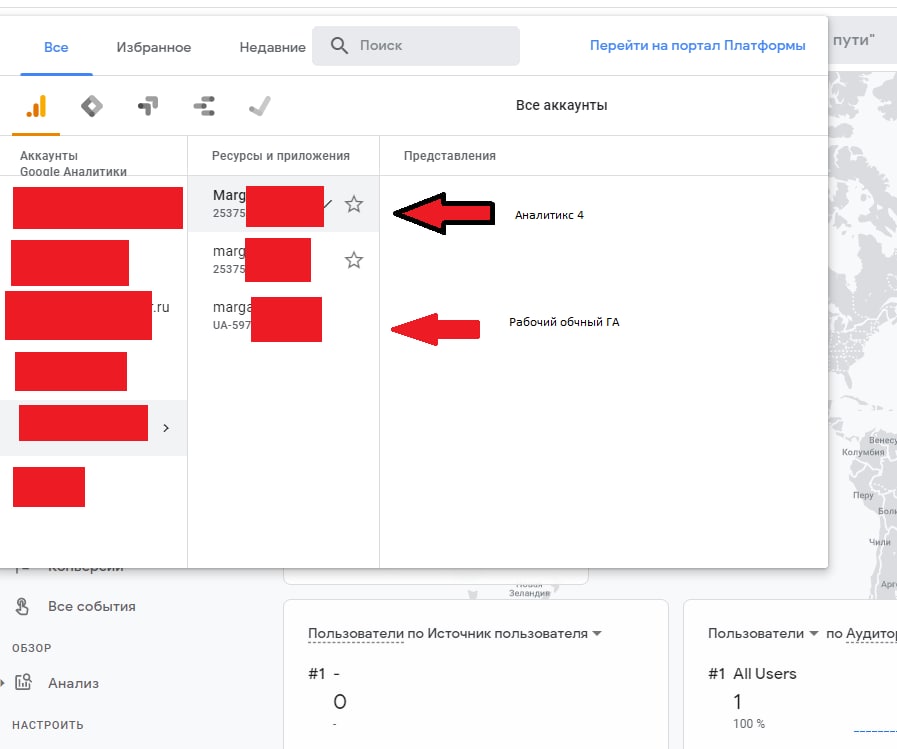Select the Optimize product icon
The height and width of the screenshot is (749, 897).
[x=148, y=106]
